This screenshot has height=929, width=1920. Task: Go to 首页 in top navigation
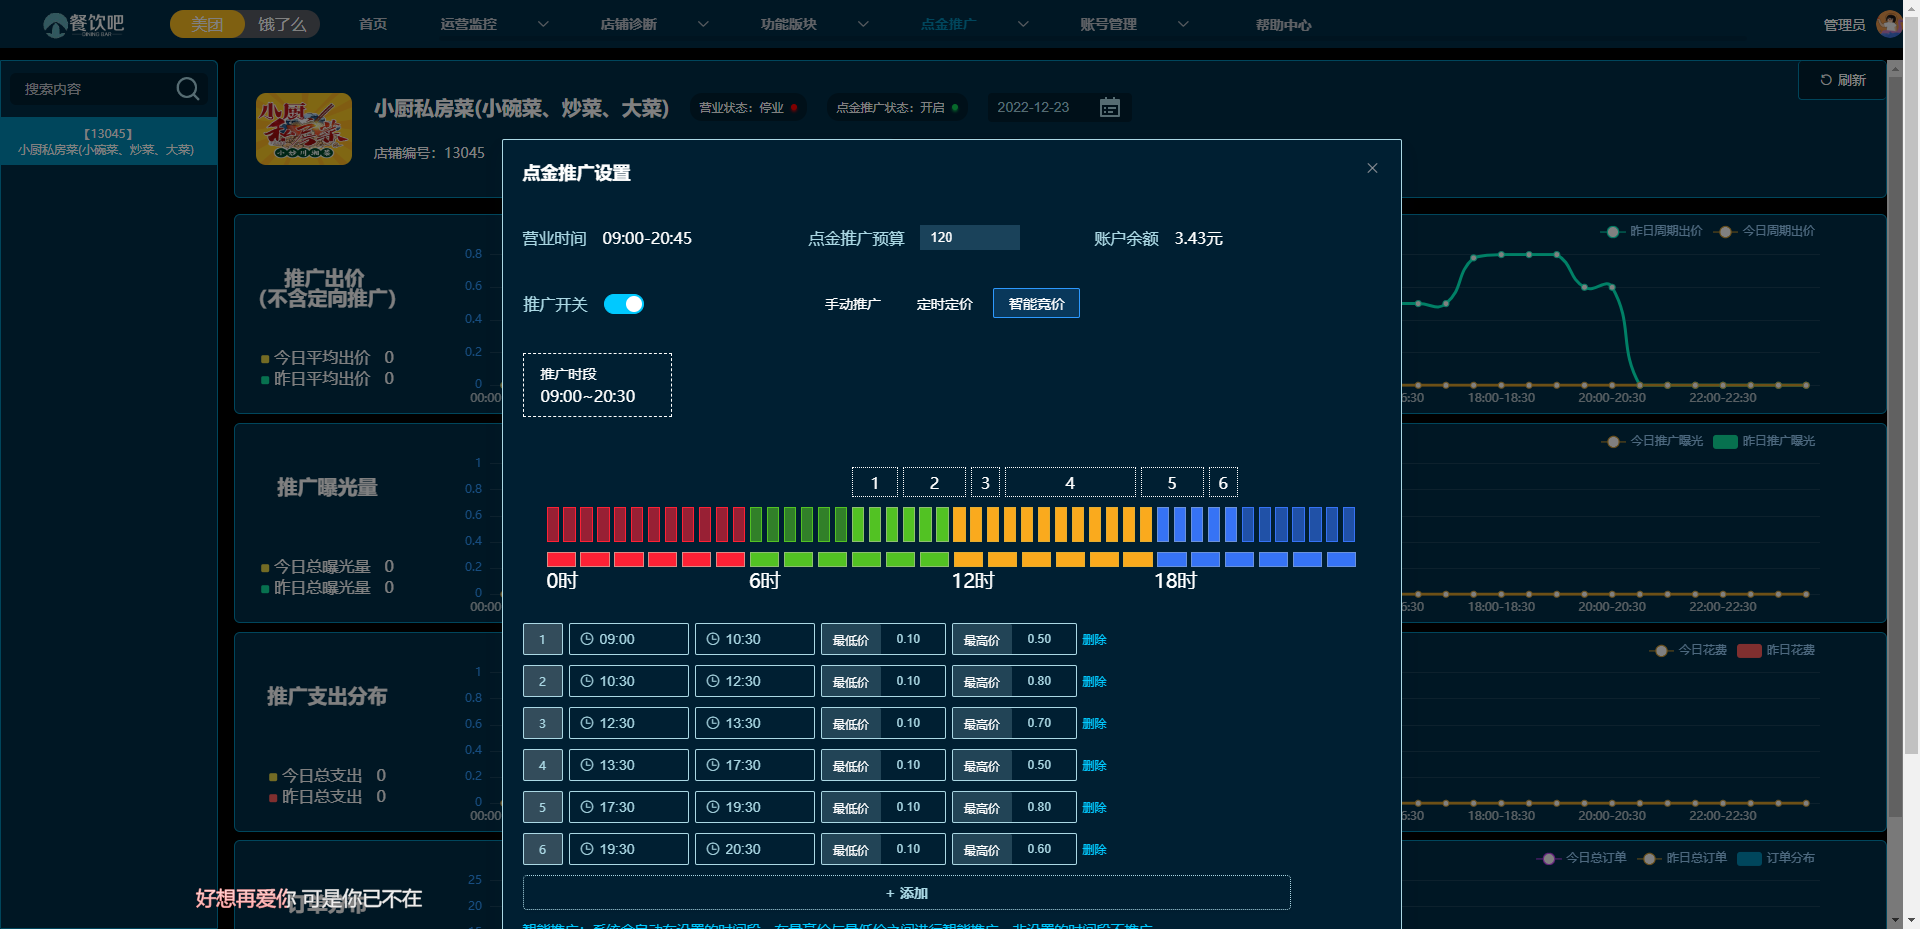coord(373,24)
